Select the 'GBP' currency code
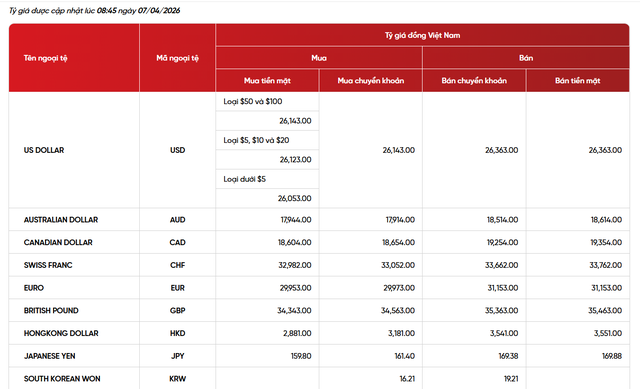This screenshot has width=640, height=389. (178, 311)
